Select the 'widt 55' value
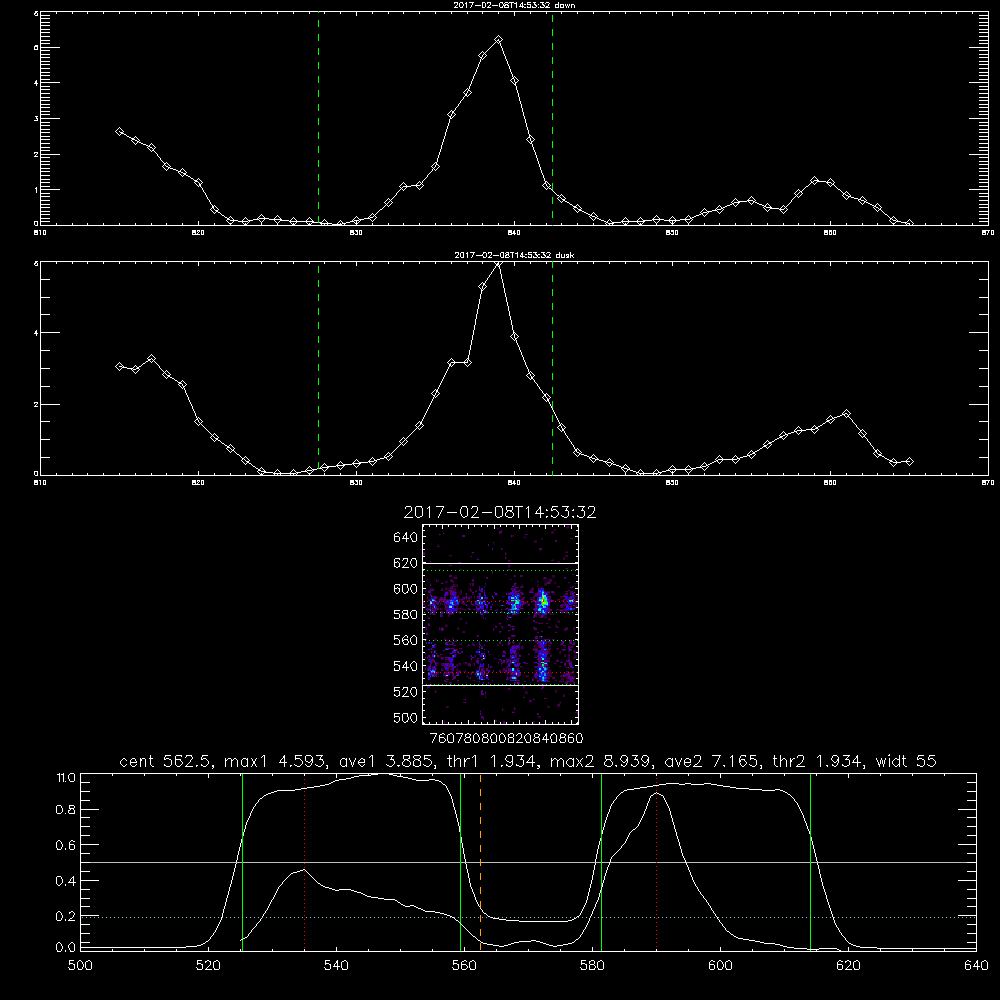The width and height of the screenshot is (1000, 1000). click(x=906, y=761)
